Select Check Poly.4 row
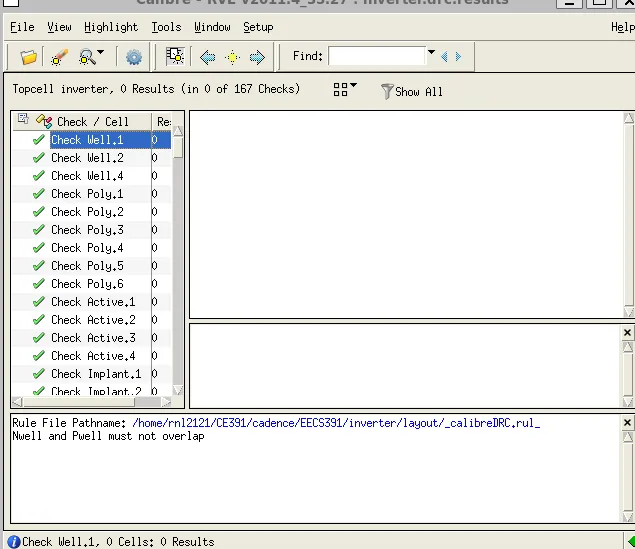Image resolution: width=635 pixels, height=549 pixels. (x=92, y=248)
